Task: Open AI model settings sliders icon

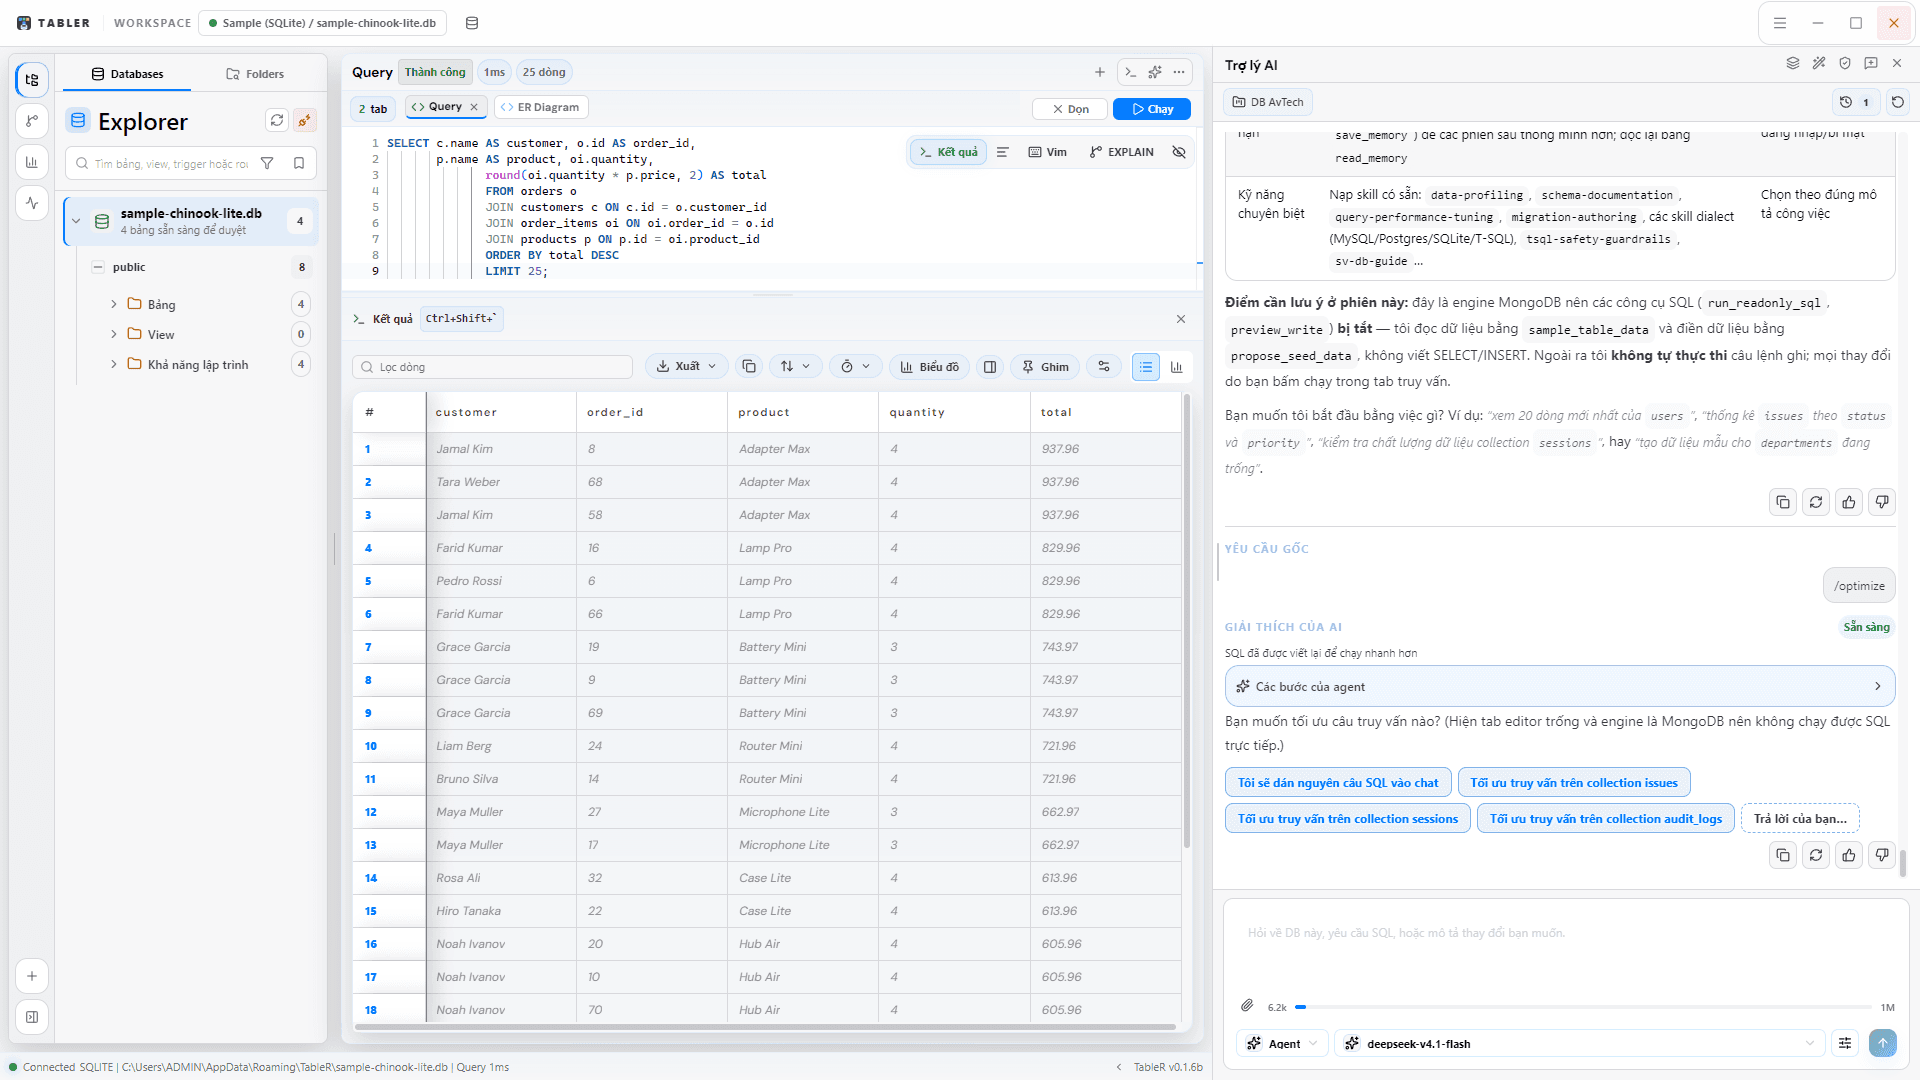Action: (x=1845, y=1043)
